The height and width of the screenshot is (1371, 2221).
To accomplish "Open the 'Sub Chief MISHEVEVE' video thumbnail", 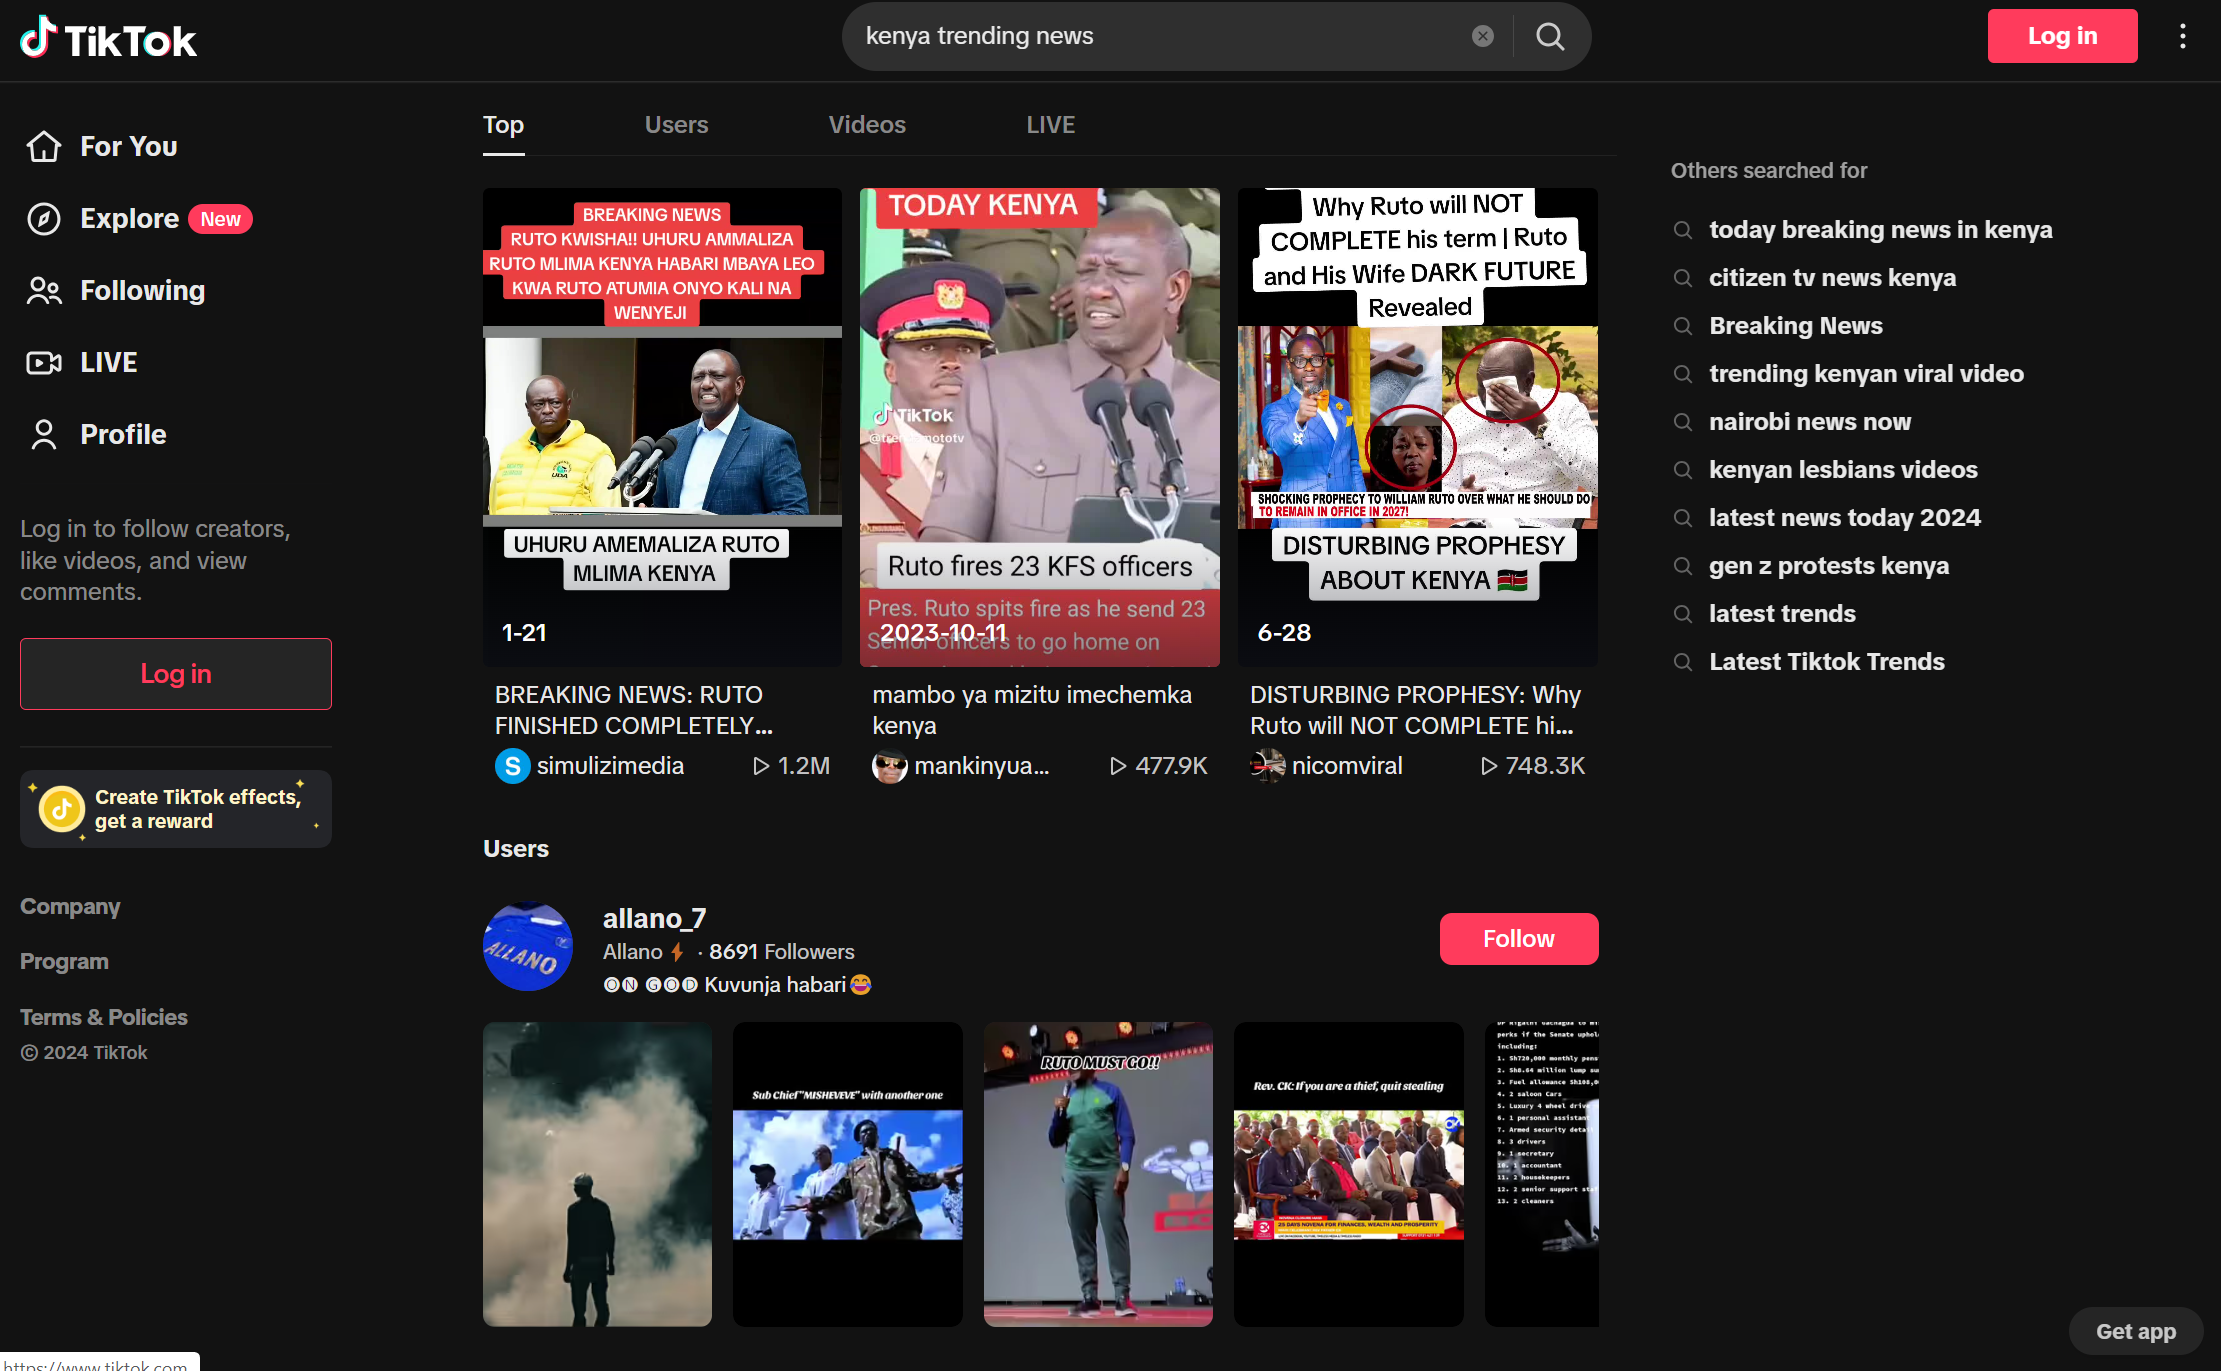I will click(x=848, y=1174).
